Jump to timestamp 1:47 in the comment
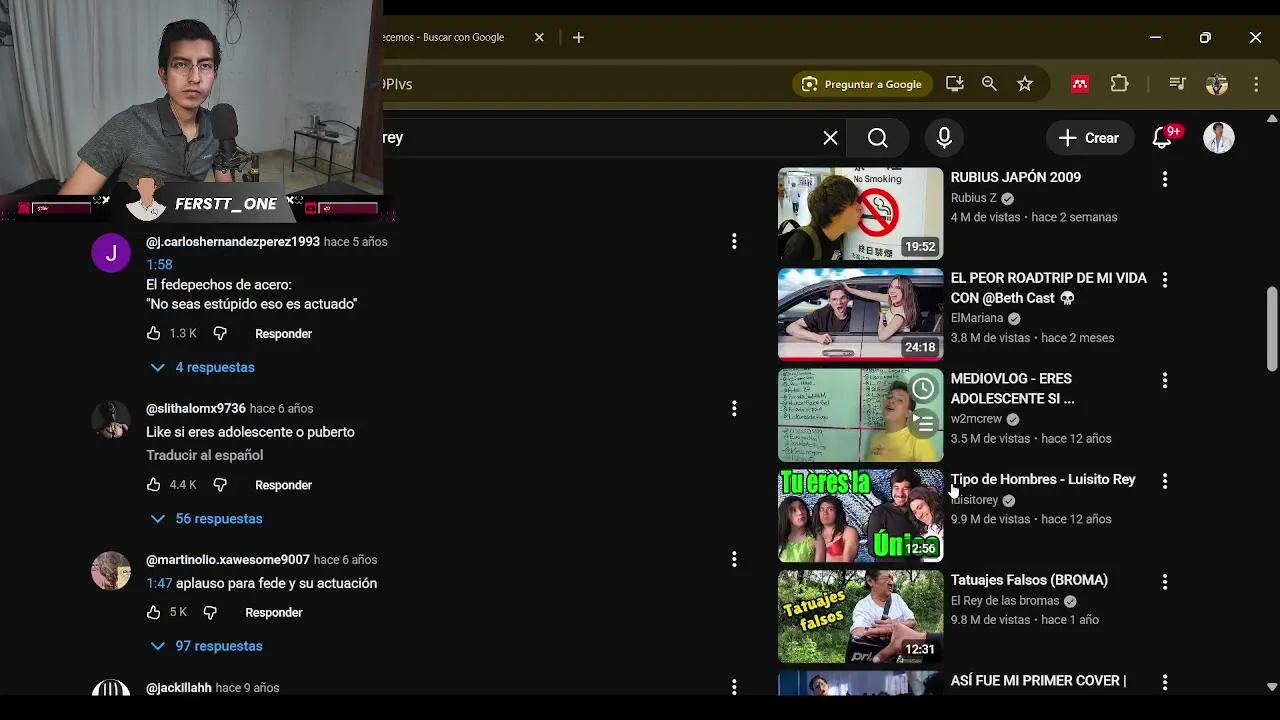The width and height of the screenshot is (1280, 720). [159, 583]
